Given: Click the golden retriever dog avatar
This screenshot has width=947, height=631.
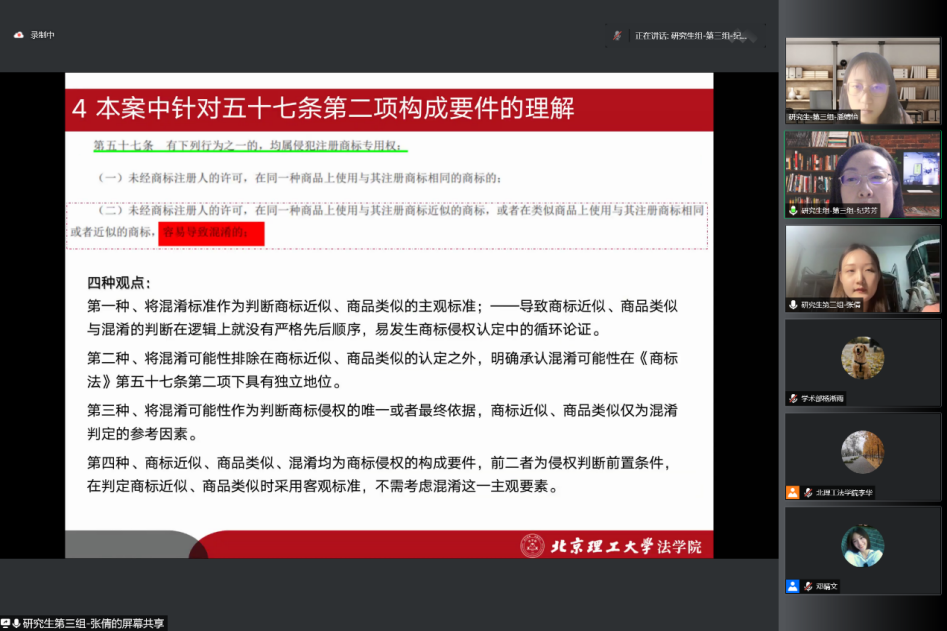Looking at the screenshot, I should coord(862,357).
